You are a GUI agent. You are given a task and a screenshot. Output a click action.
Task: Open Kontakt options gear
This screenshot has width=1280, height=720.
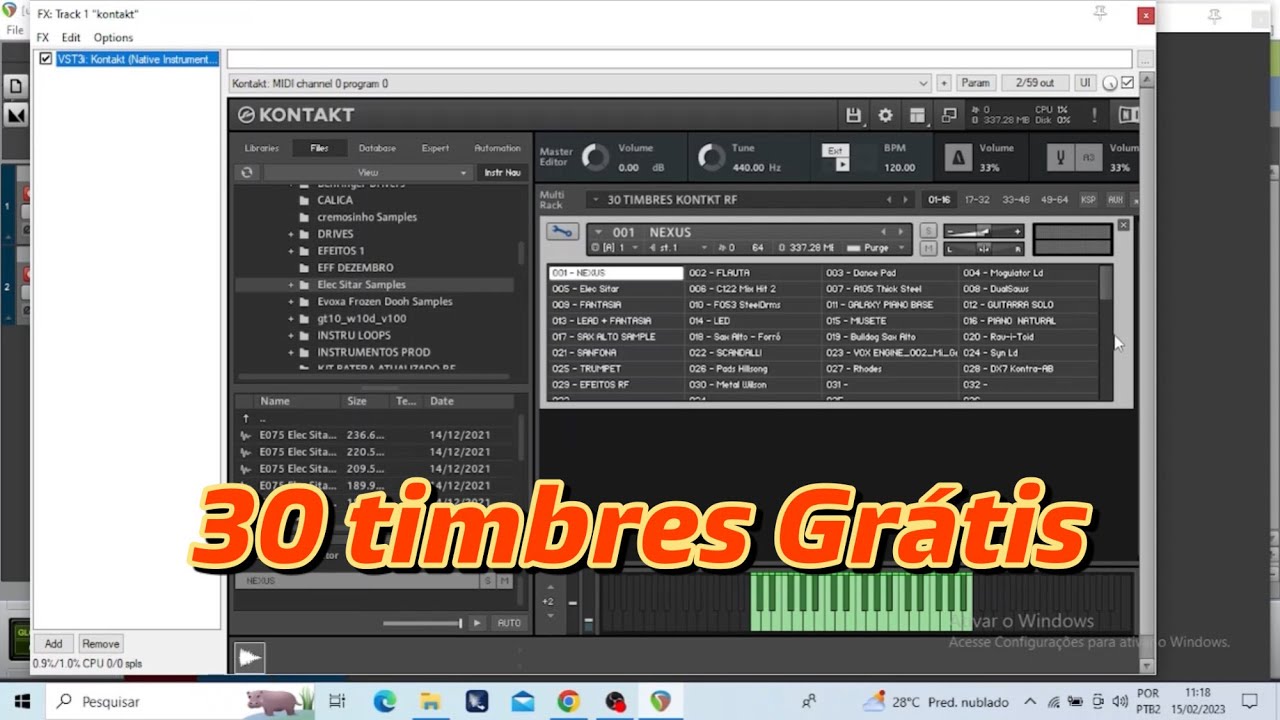coord(885,115)
